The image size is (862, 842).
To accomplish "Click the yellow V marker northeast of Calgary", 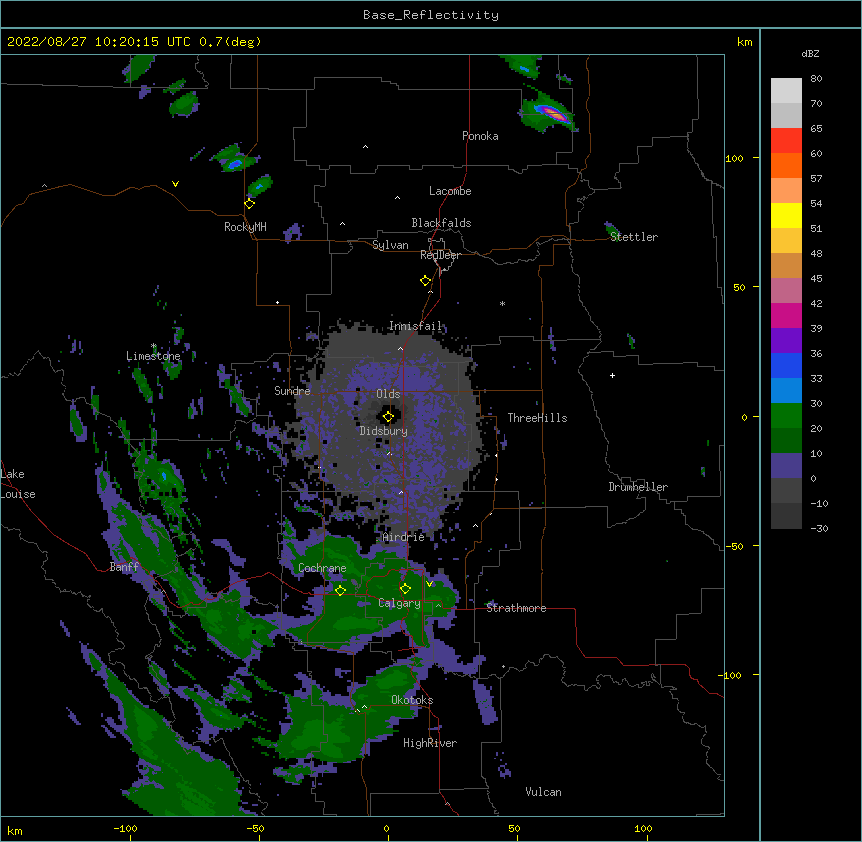I will click(x=429, y=584).
